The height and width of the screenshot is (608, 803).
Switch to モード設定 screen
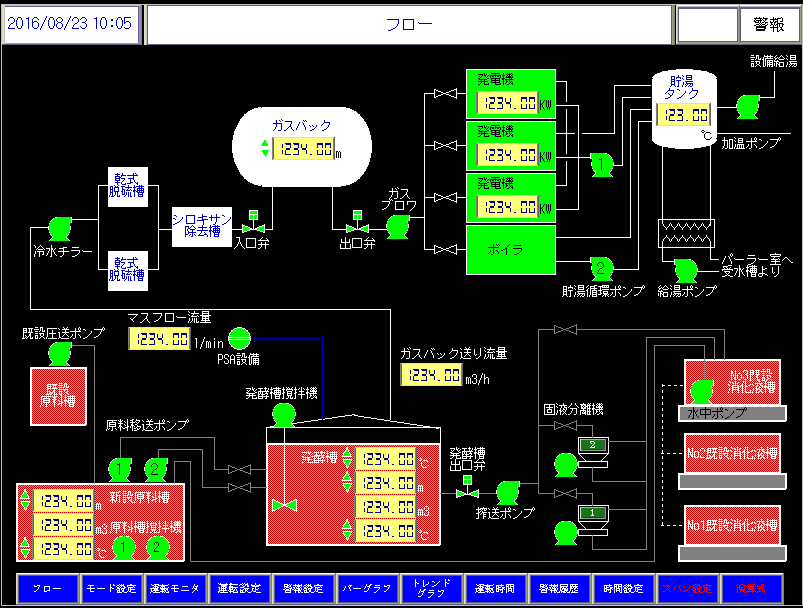coord(112,589)
